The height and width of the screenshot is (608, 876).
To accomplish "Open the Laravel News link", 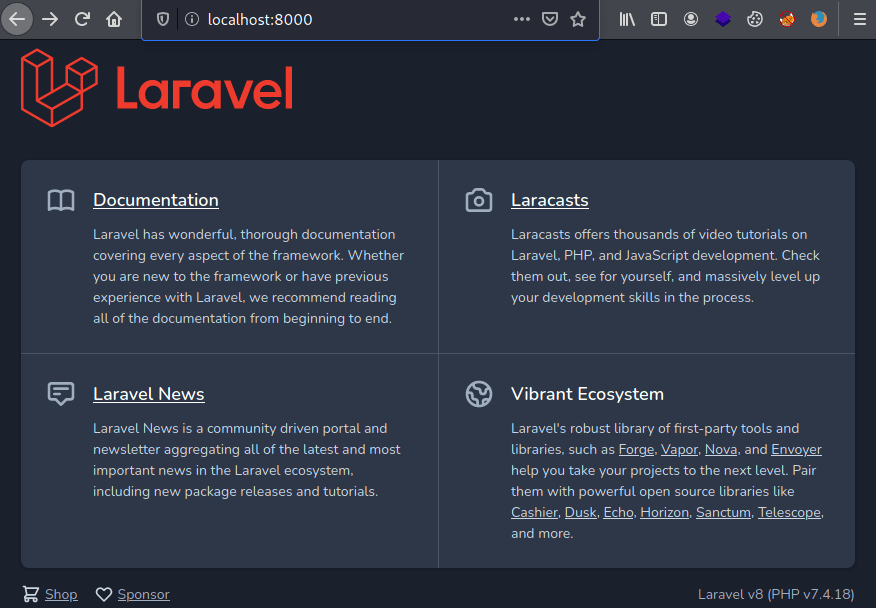I will pyautogui.click(x=149, y=394).
